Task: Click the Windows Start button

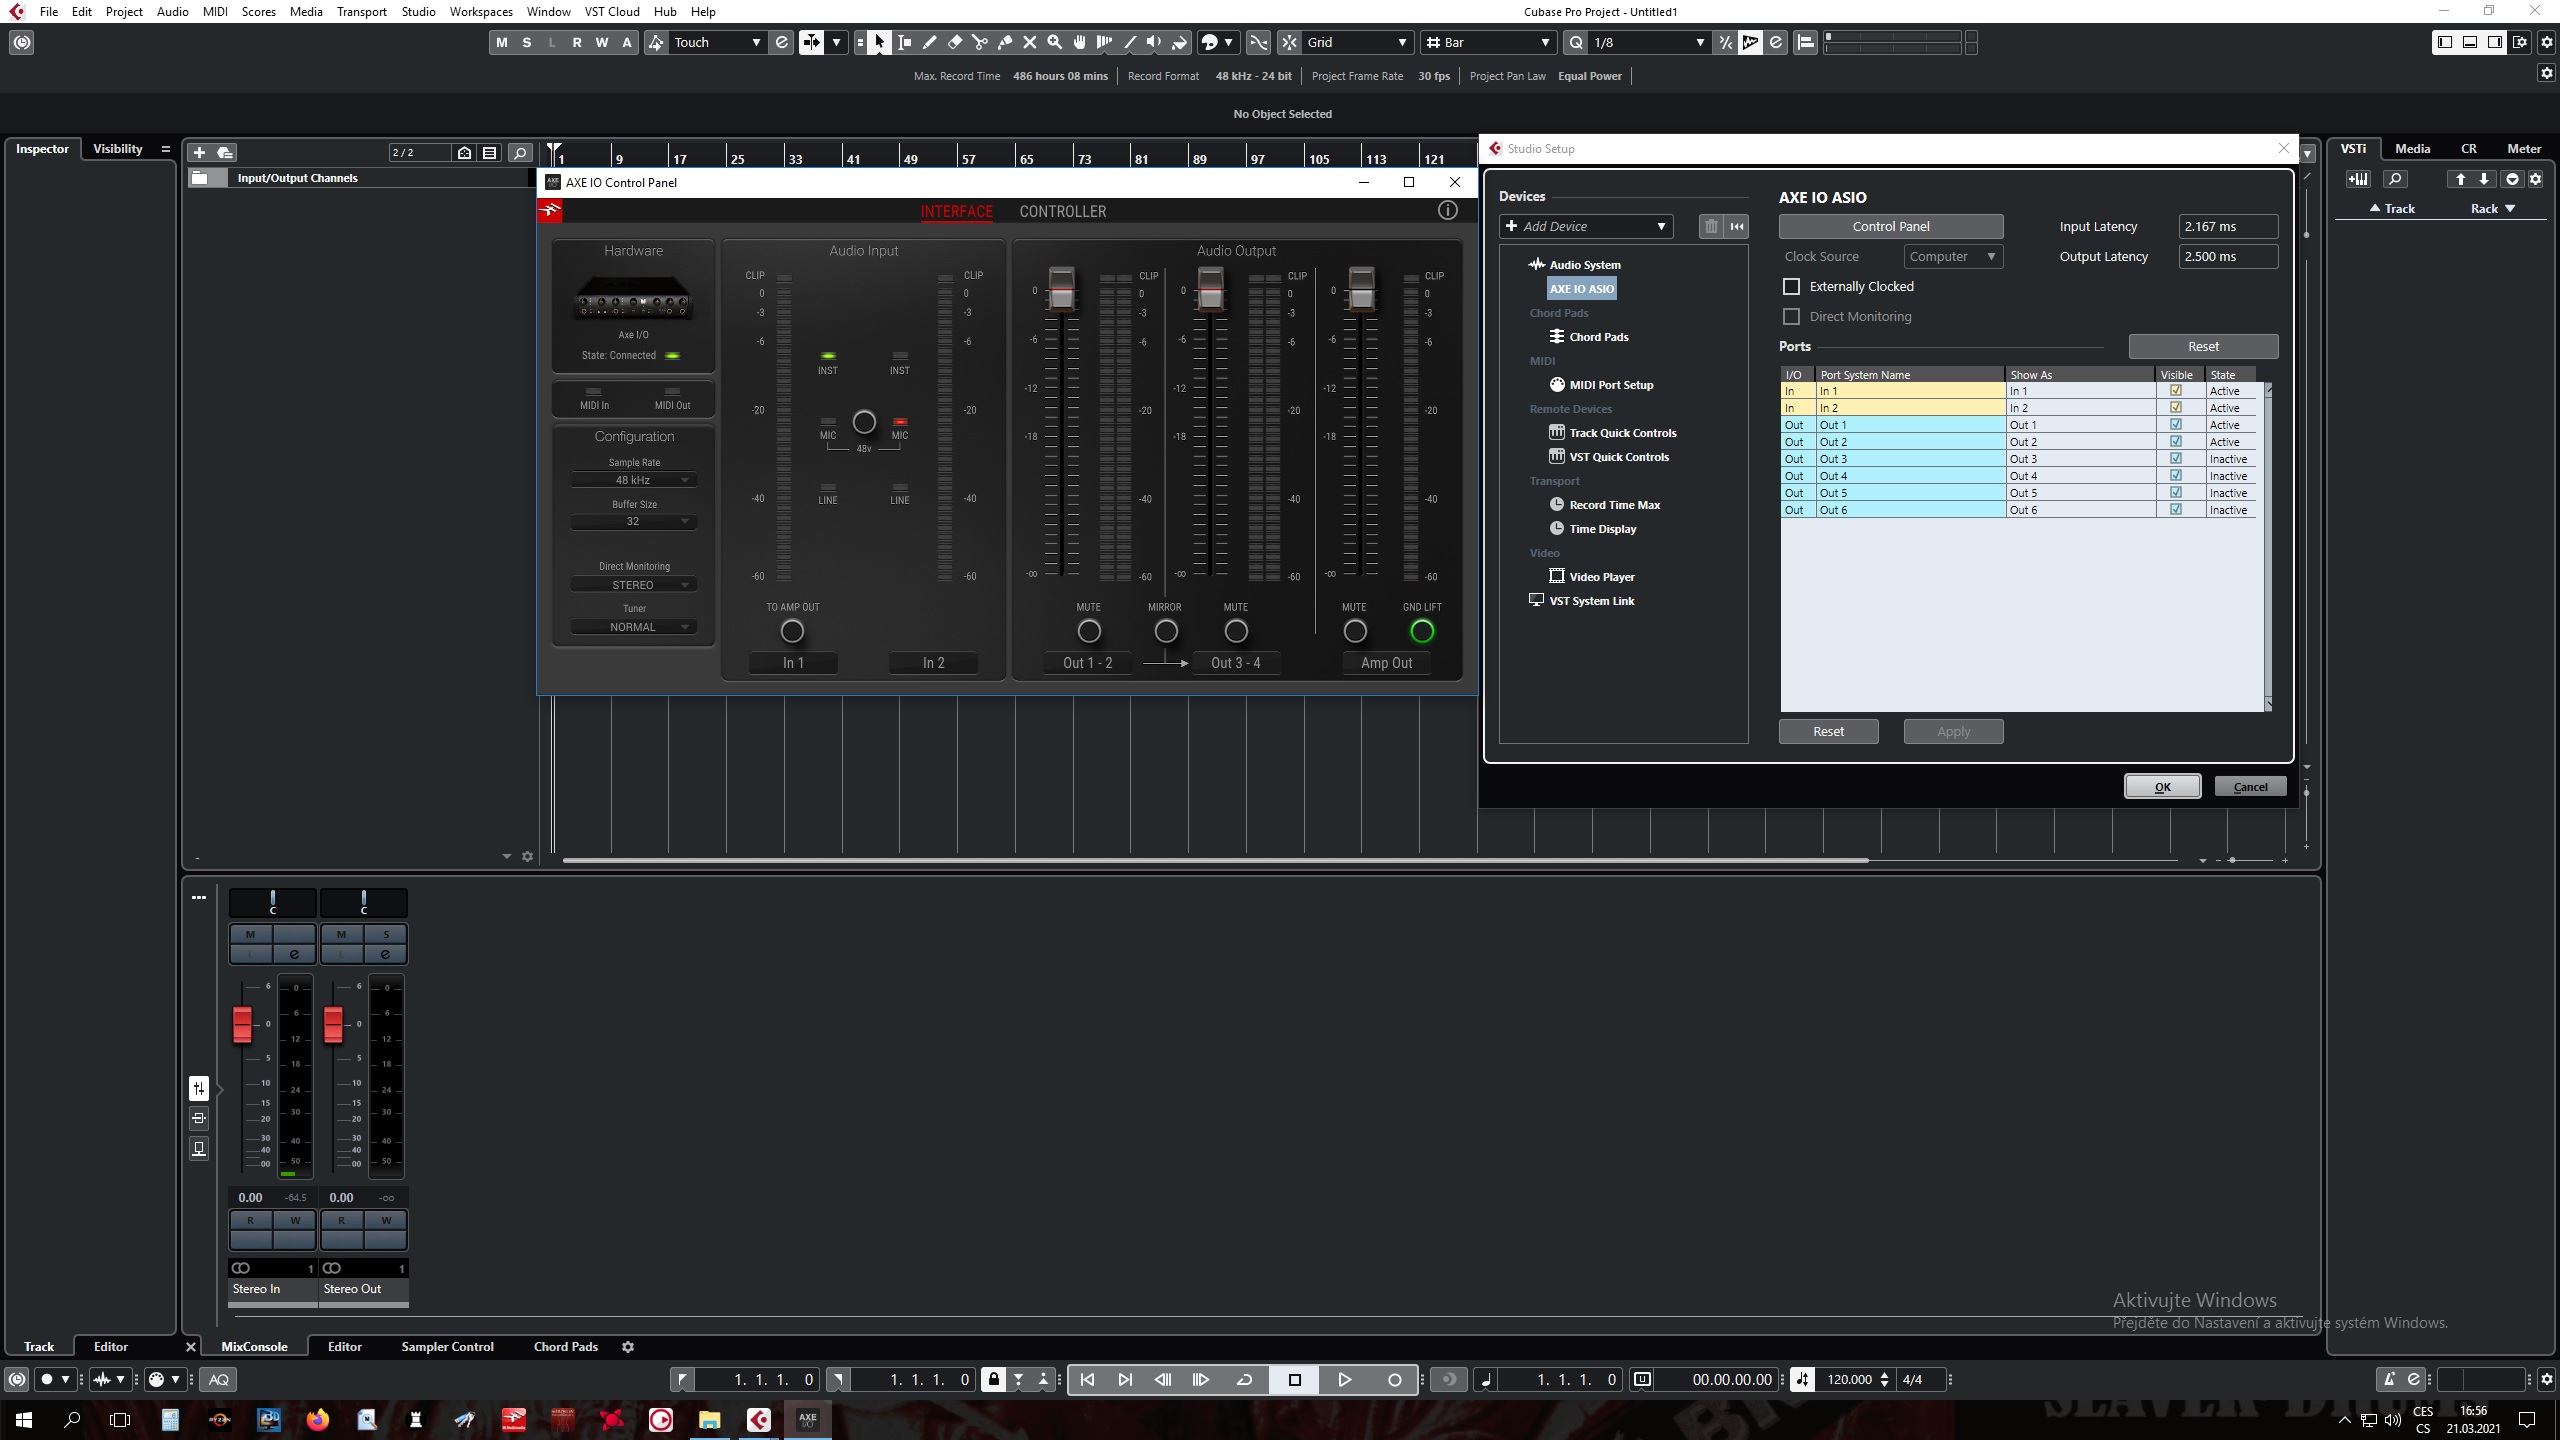Action: 24,1419
